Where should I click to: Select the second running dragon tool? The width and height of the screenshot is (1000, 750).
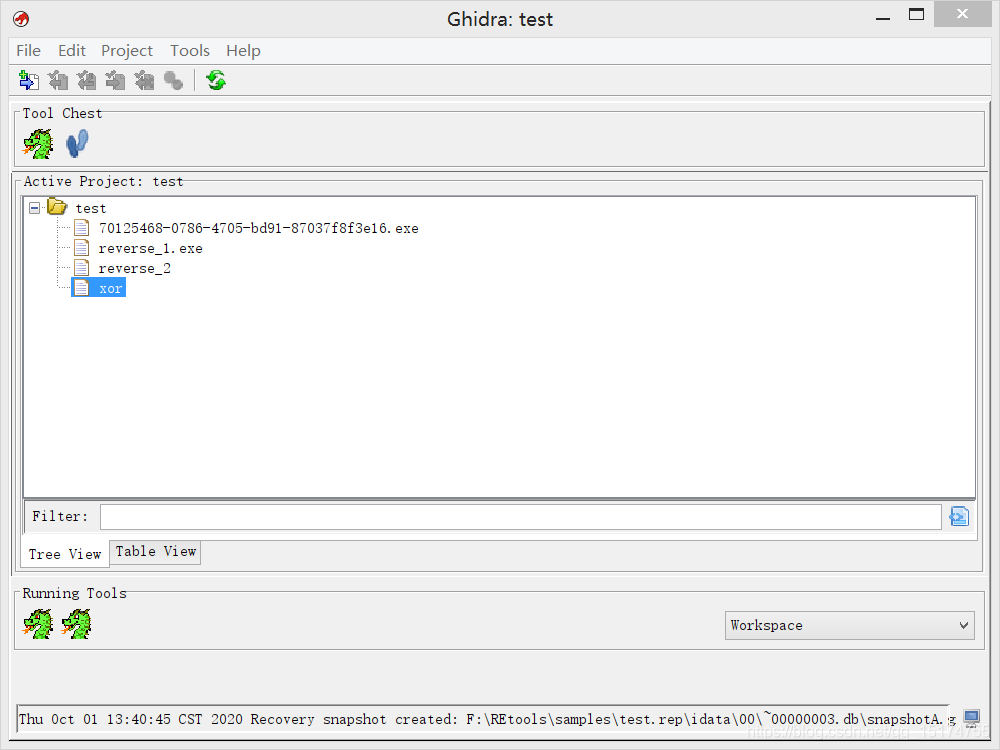(x=77, y=624)
